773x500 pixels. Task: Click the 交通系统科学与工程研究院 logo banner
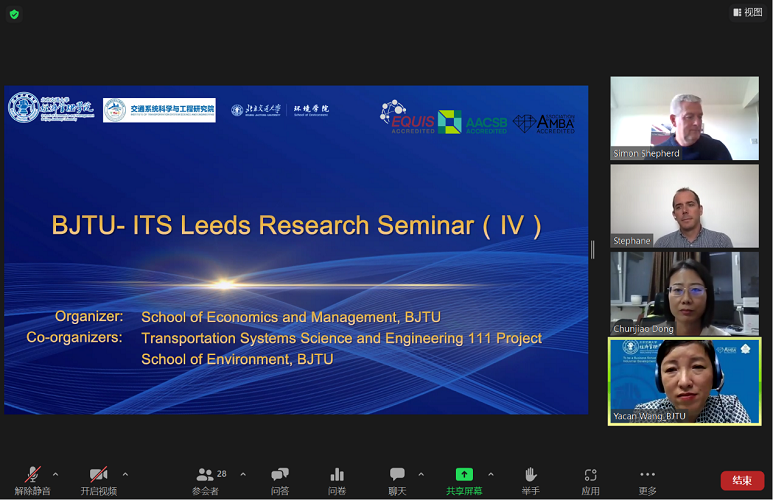(x=159, y=109)
